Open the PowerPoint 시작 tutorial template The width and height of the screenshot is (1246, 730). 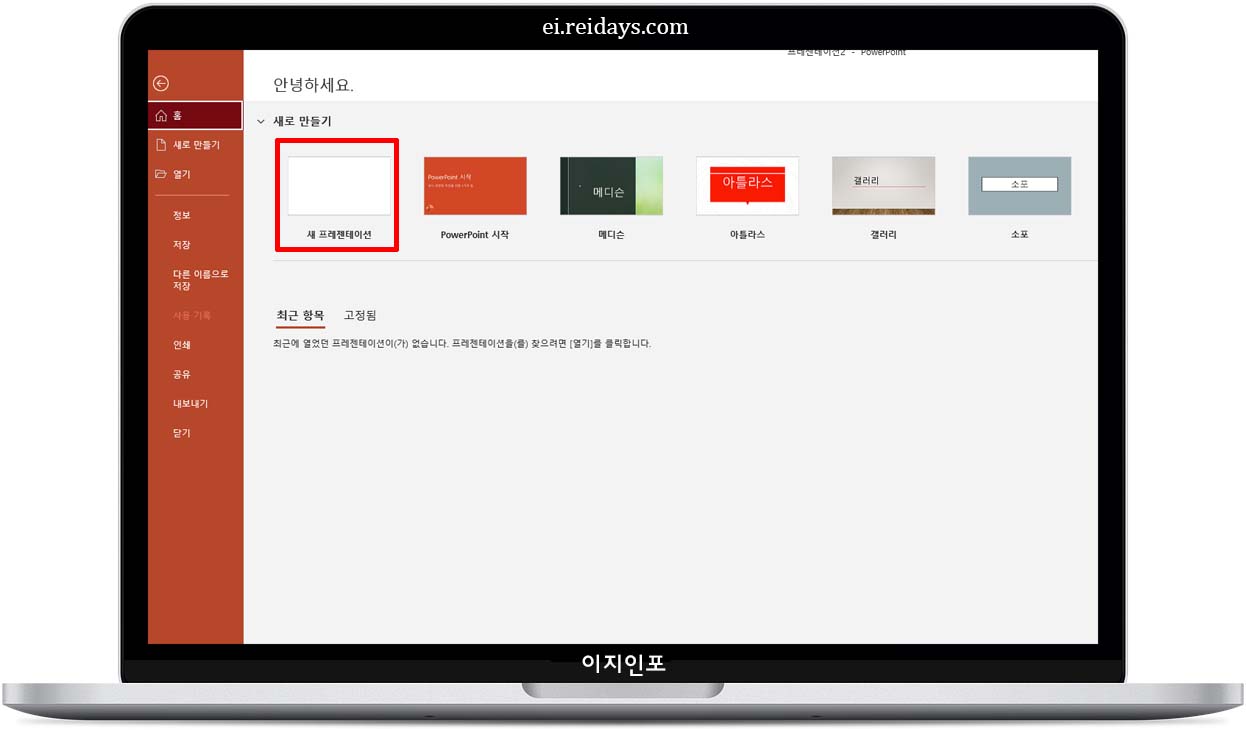point(474,186)
